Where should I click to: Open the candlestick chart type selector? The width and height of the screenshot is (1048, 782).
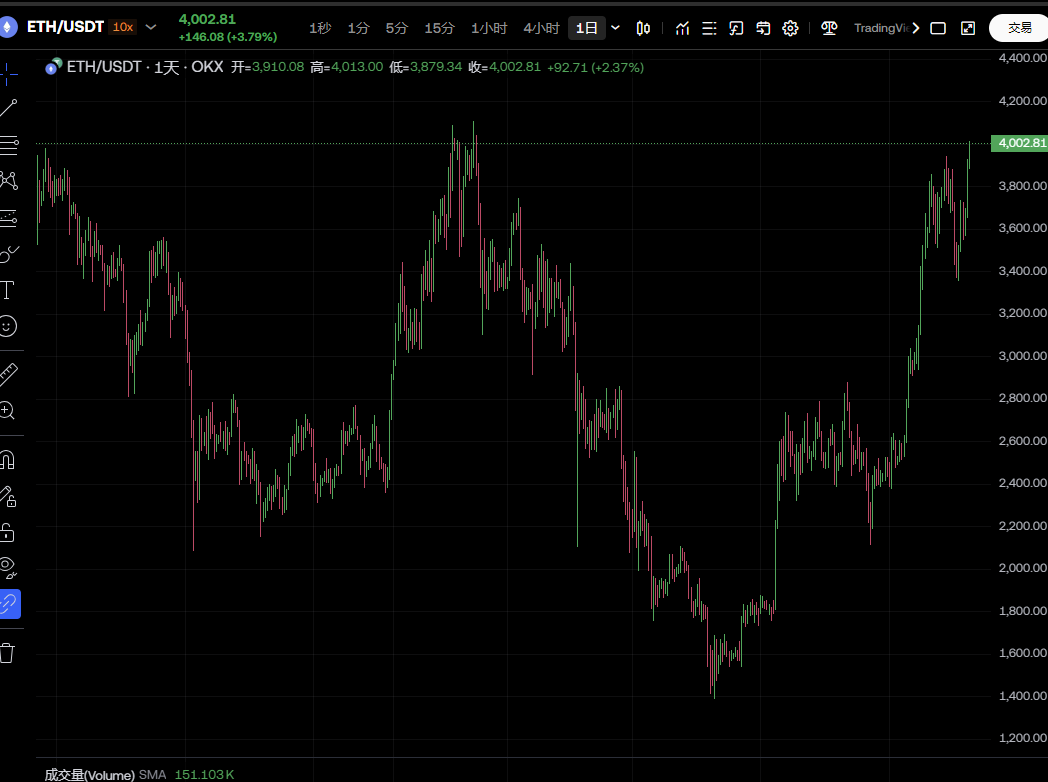pos(643,28)
